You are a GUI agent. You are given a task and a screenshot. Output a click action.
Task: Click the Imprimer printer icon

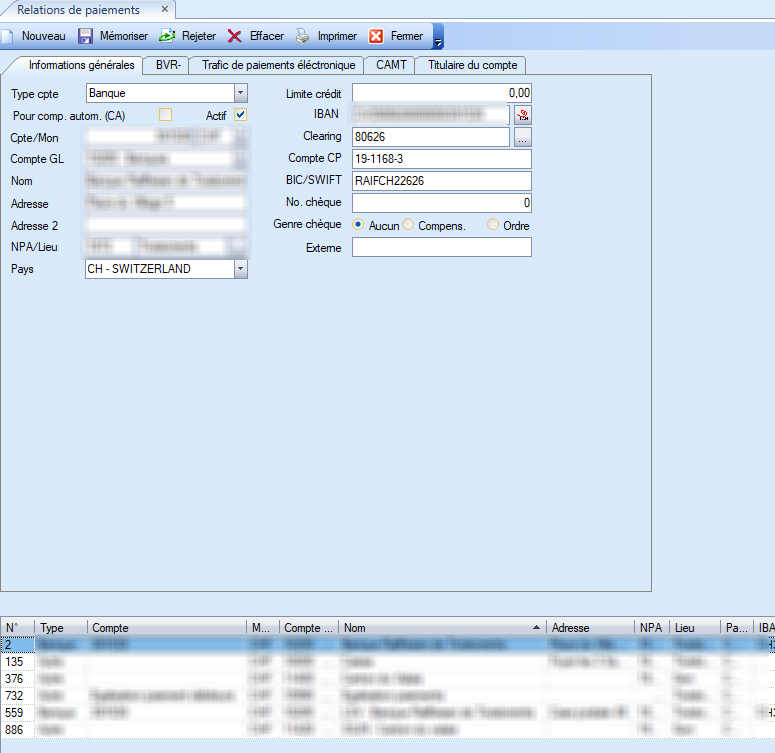tap(303, 36)
